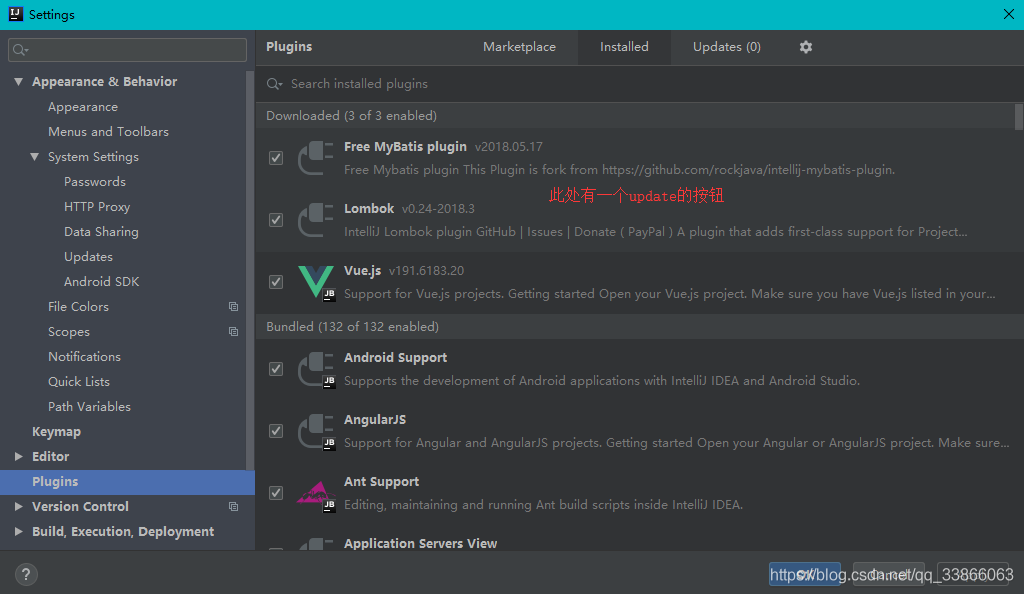
Task: Open Appearance settings page
Action: 83,106
